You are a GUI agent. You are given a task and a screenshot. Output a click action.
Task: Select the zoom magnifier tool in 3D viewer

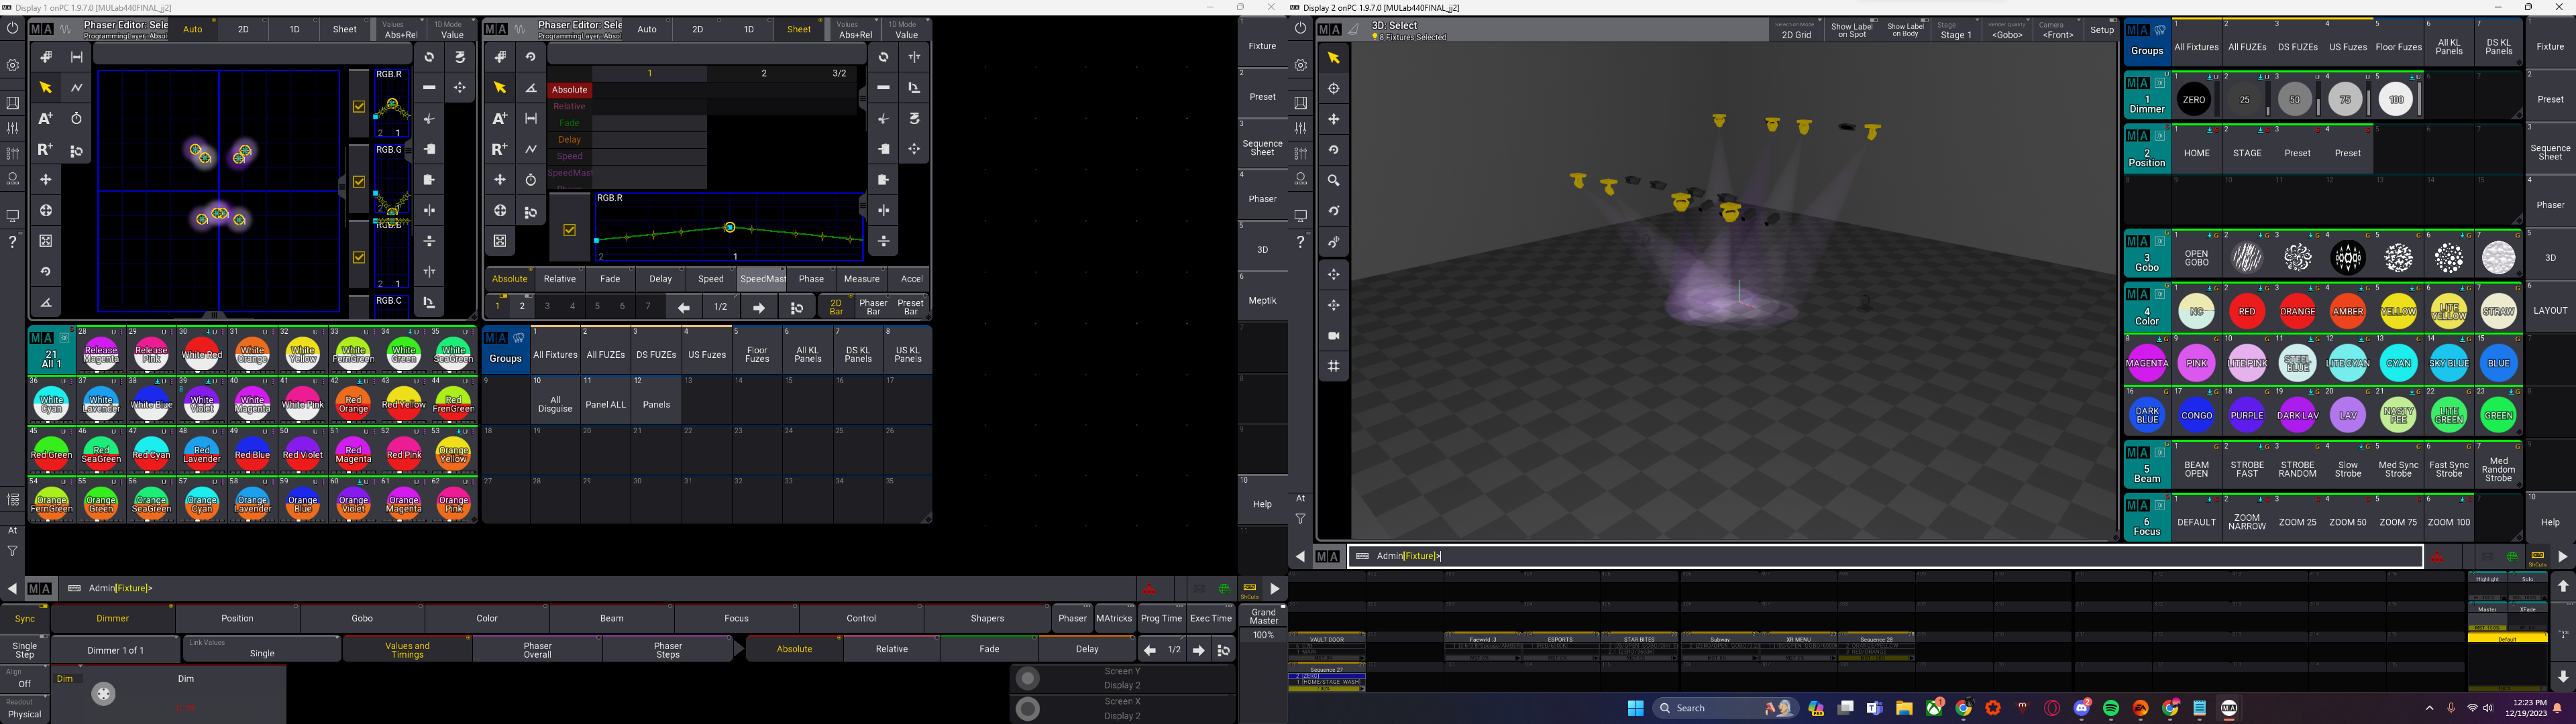(x=1333, y=181)
